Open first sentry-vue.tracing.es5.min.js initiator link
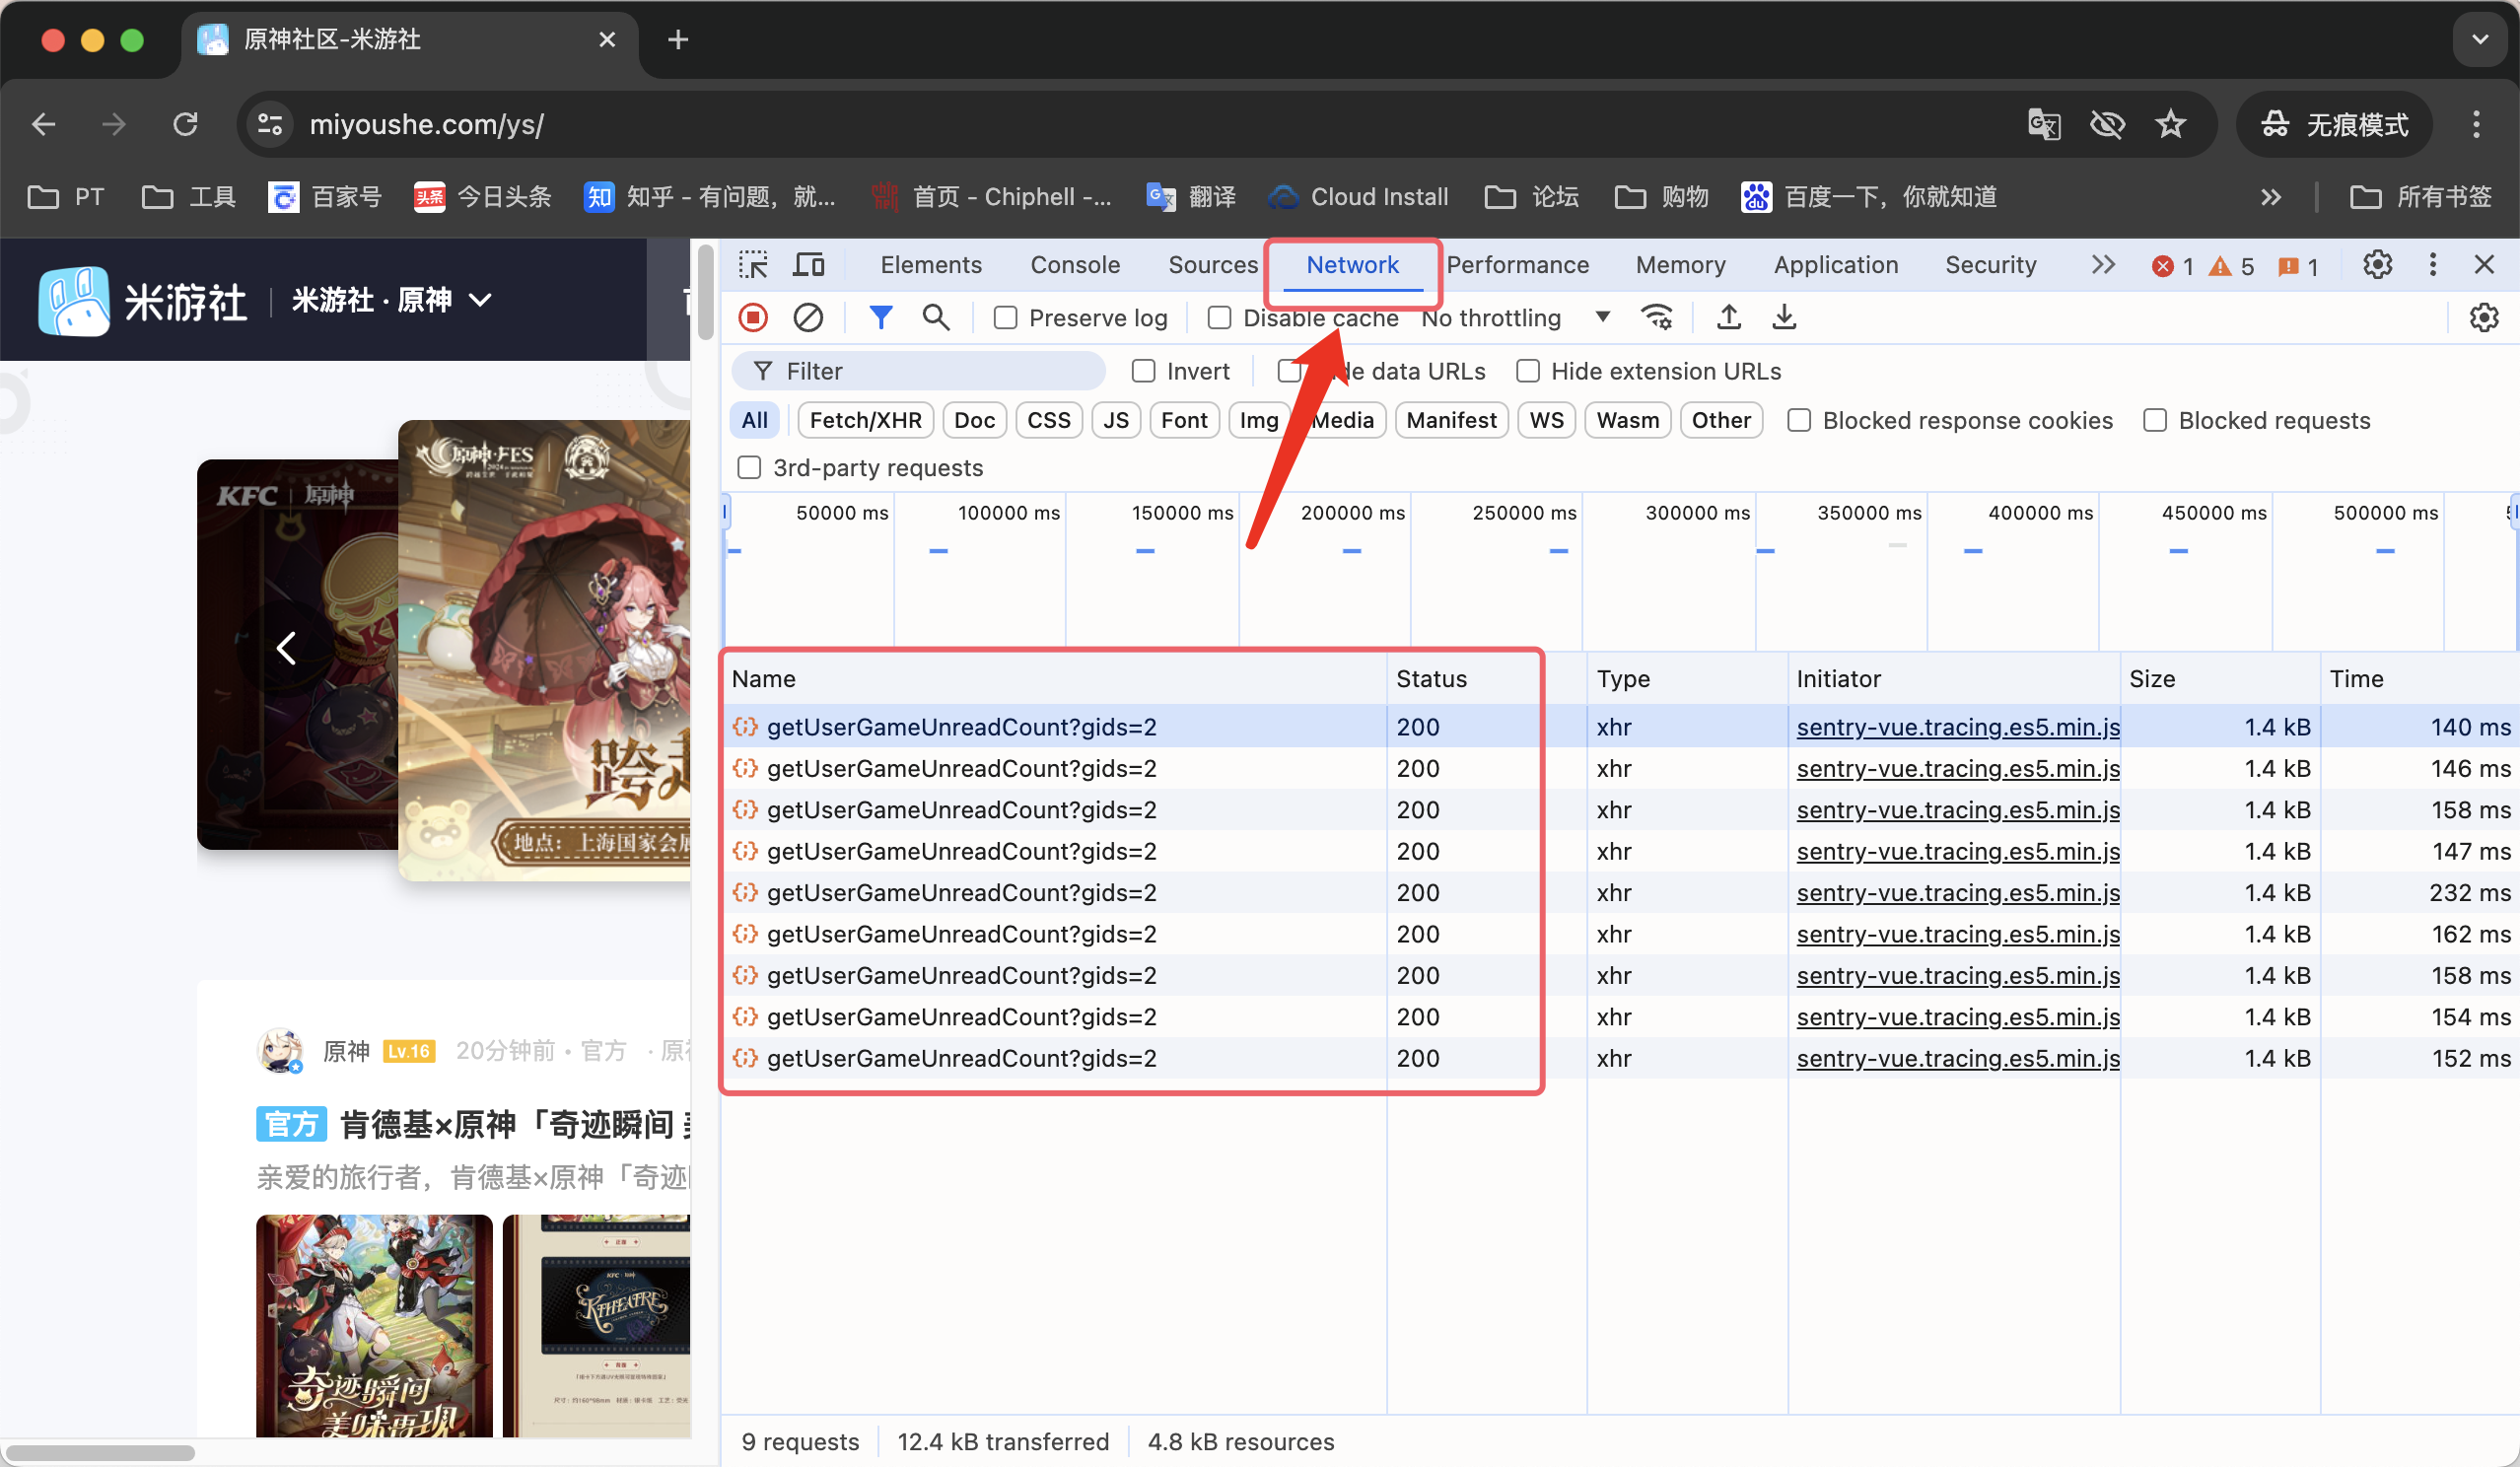Image resolution: width=2520 pixels, height=1467 pixels. 1957,727
